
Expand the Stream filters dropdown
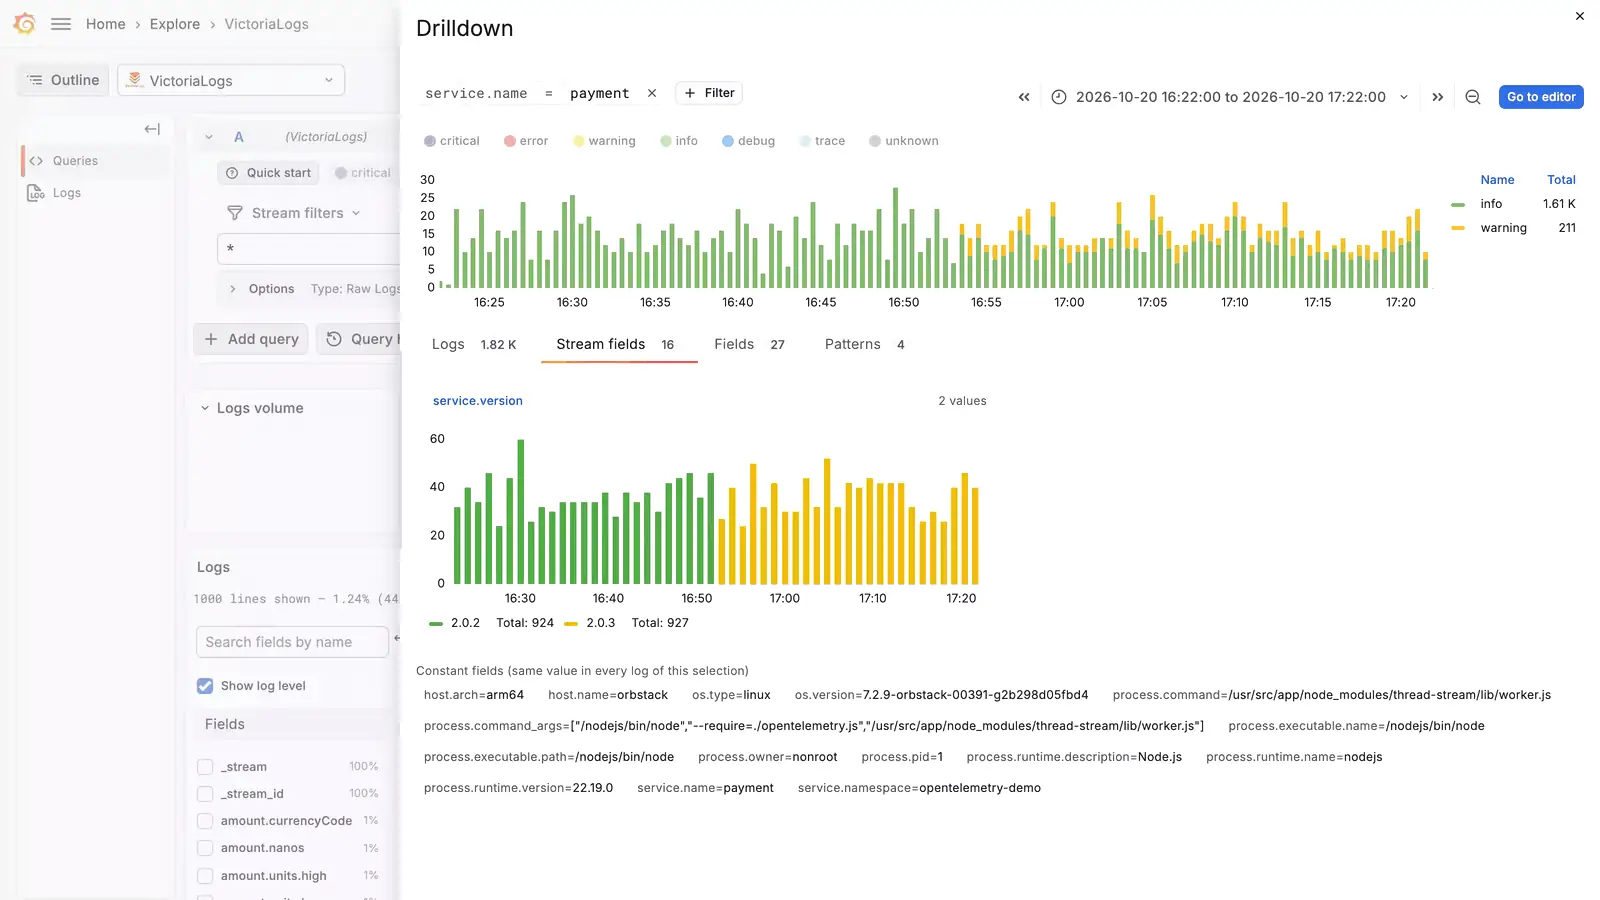coord(356,213)
